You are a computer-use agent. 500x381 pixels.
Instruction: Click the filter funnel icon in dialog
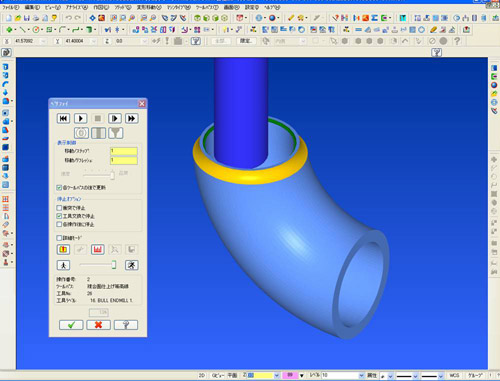point(116,133)
